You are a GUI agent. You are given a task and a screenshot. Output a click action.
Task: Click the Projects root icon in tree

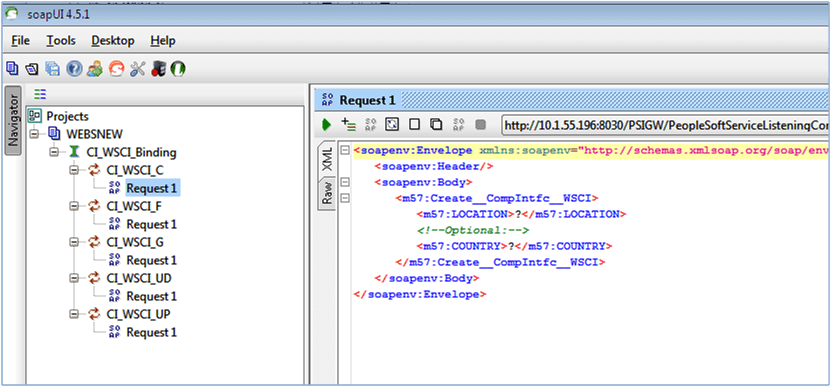(35, 116)
